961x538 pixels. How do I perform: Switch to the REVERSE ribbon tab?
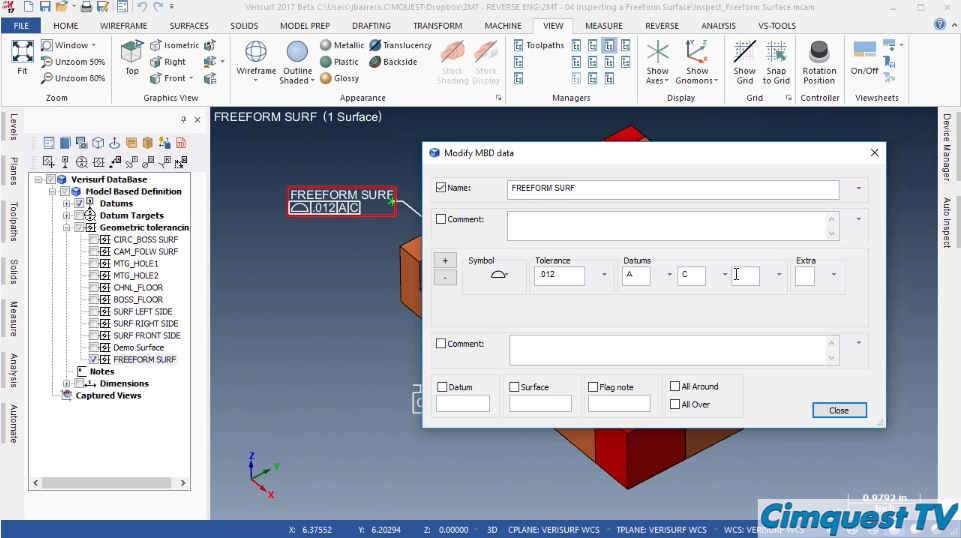[x=662, y=26]
